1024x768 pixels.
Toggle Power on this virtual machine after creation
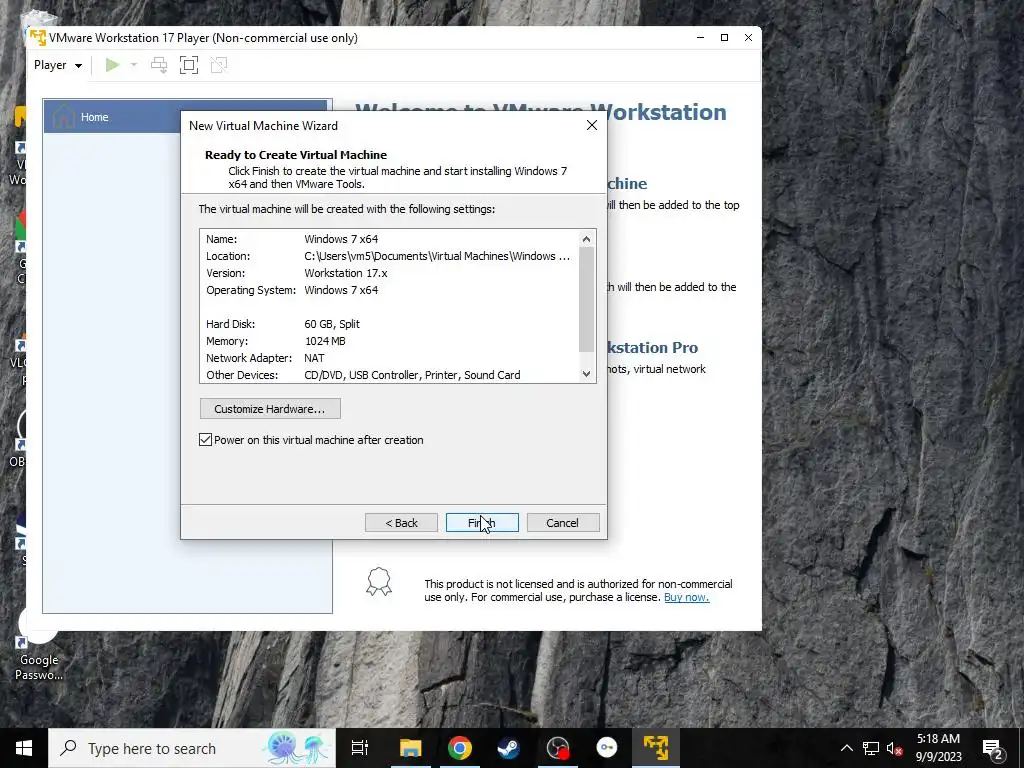(205, 440)
